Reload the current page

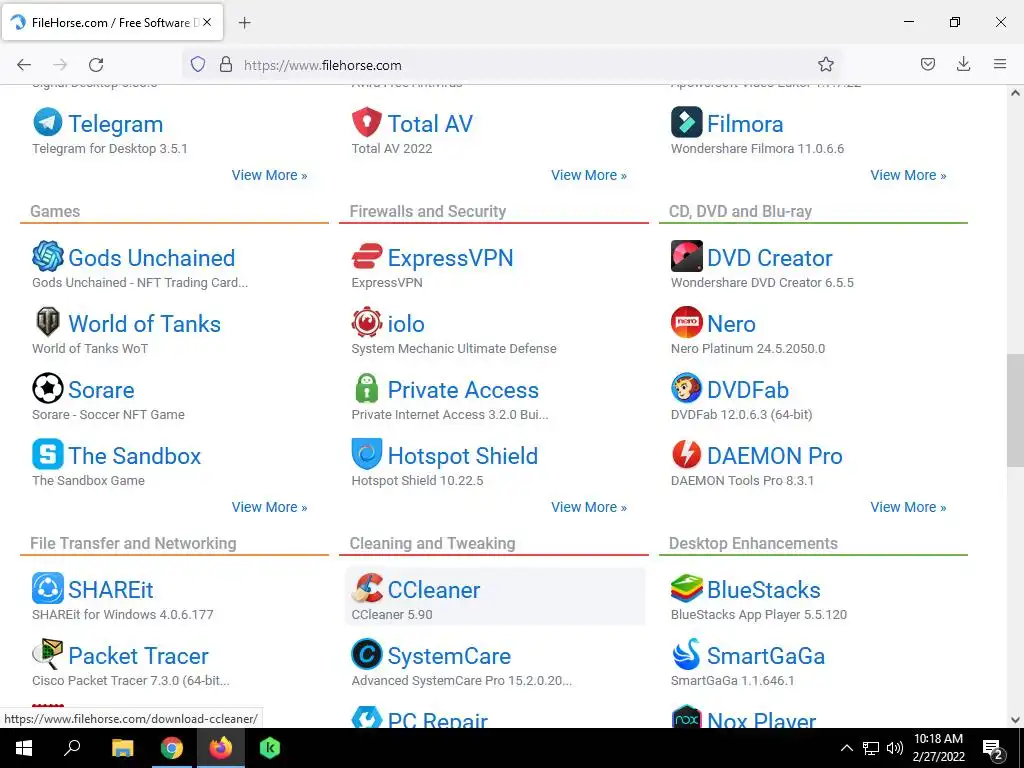[96, 65]
